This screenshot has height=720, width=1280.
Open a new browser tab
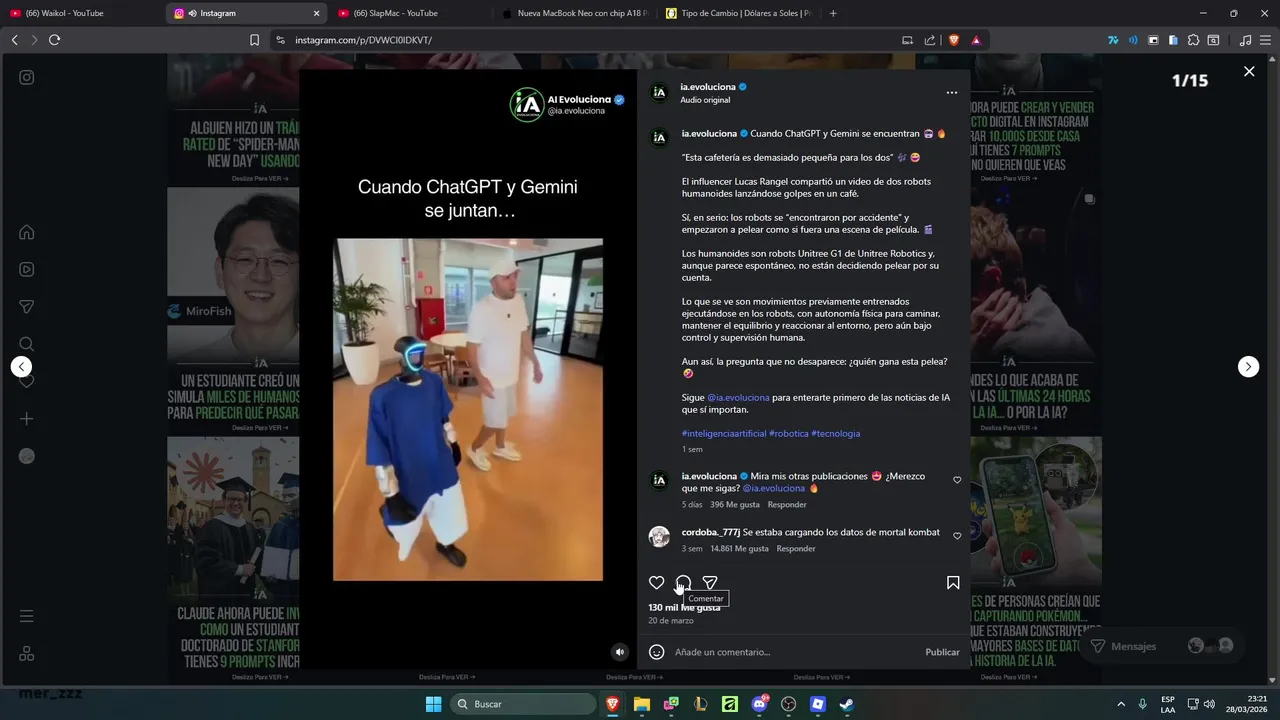(833, 13)
